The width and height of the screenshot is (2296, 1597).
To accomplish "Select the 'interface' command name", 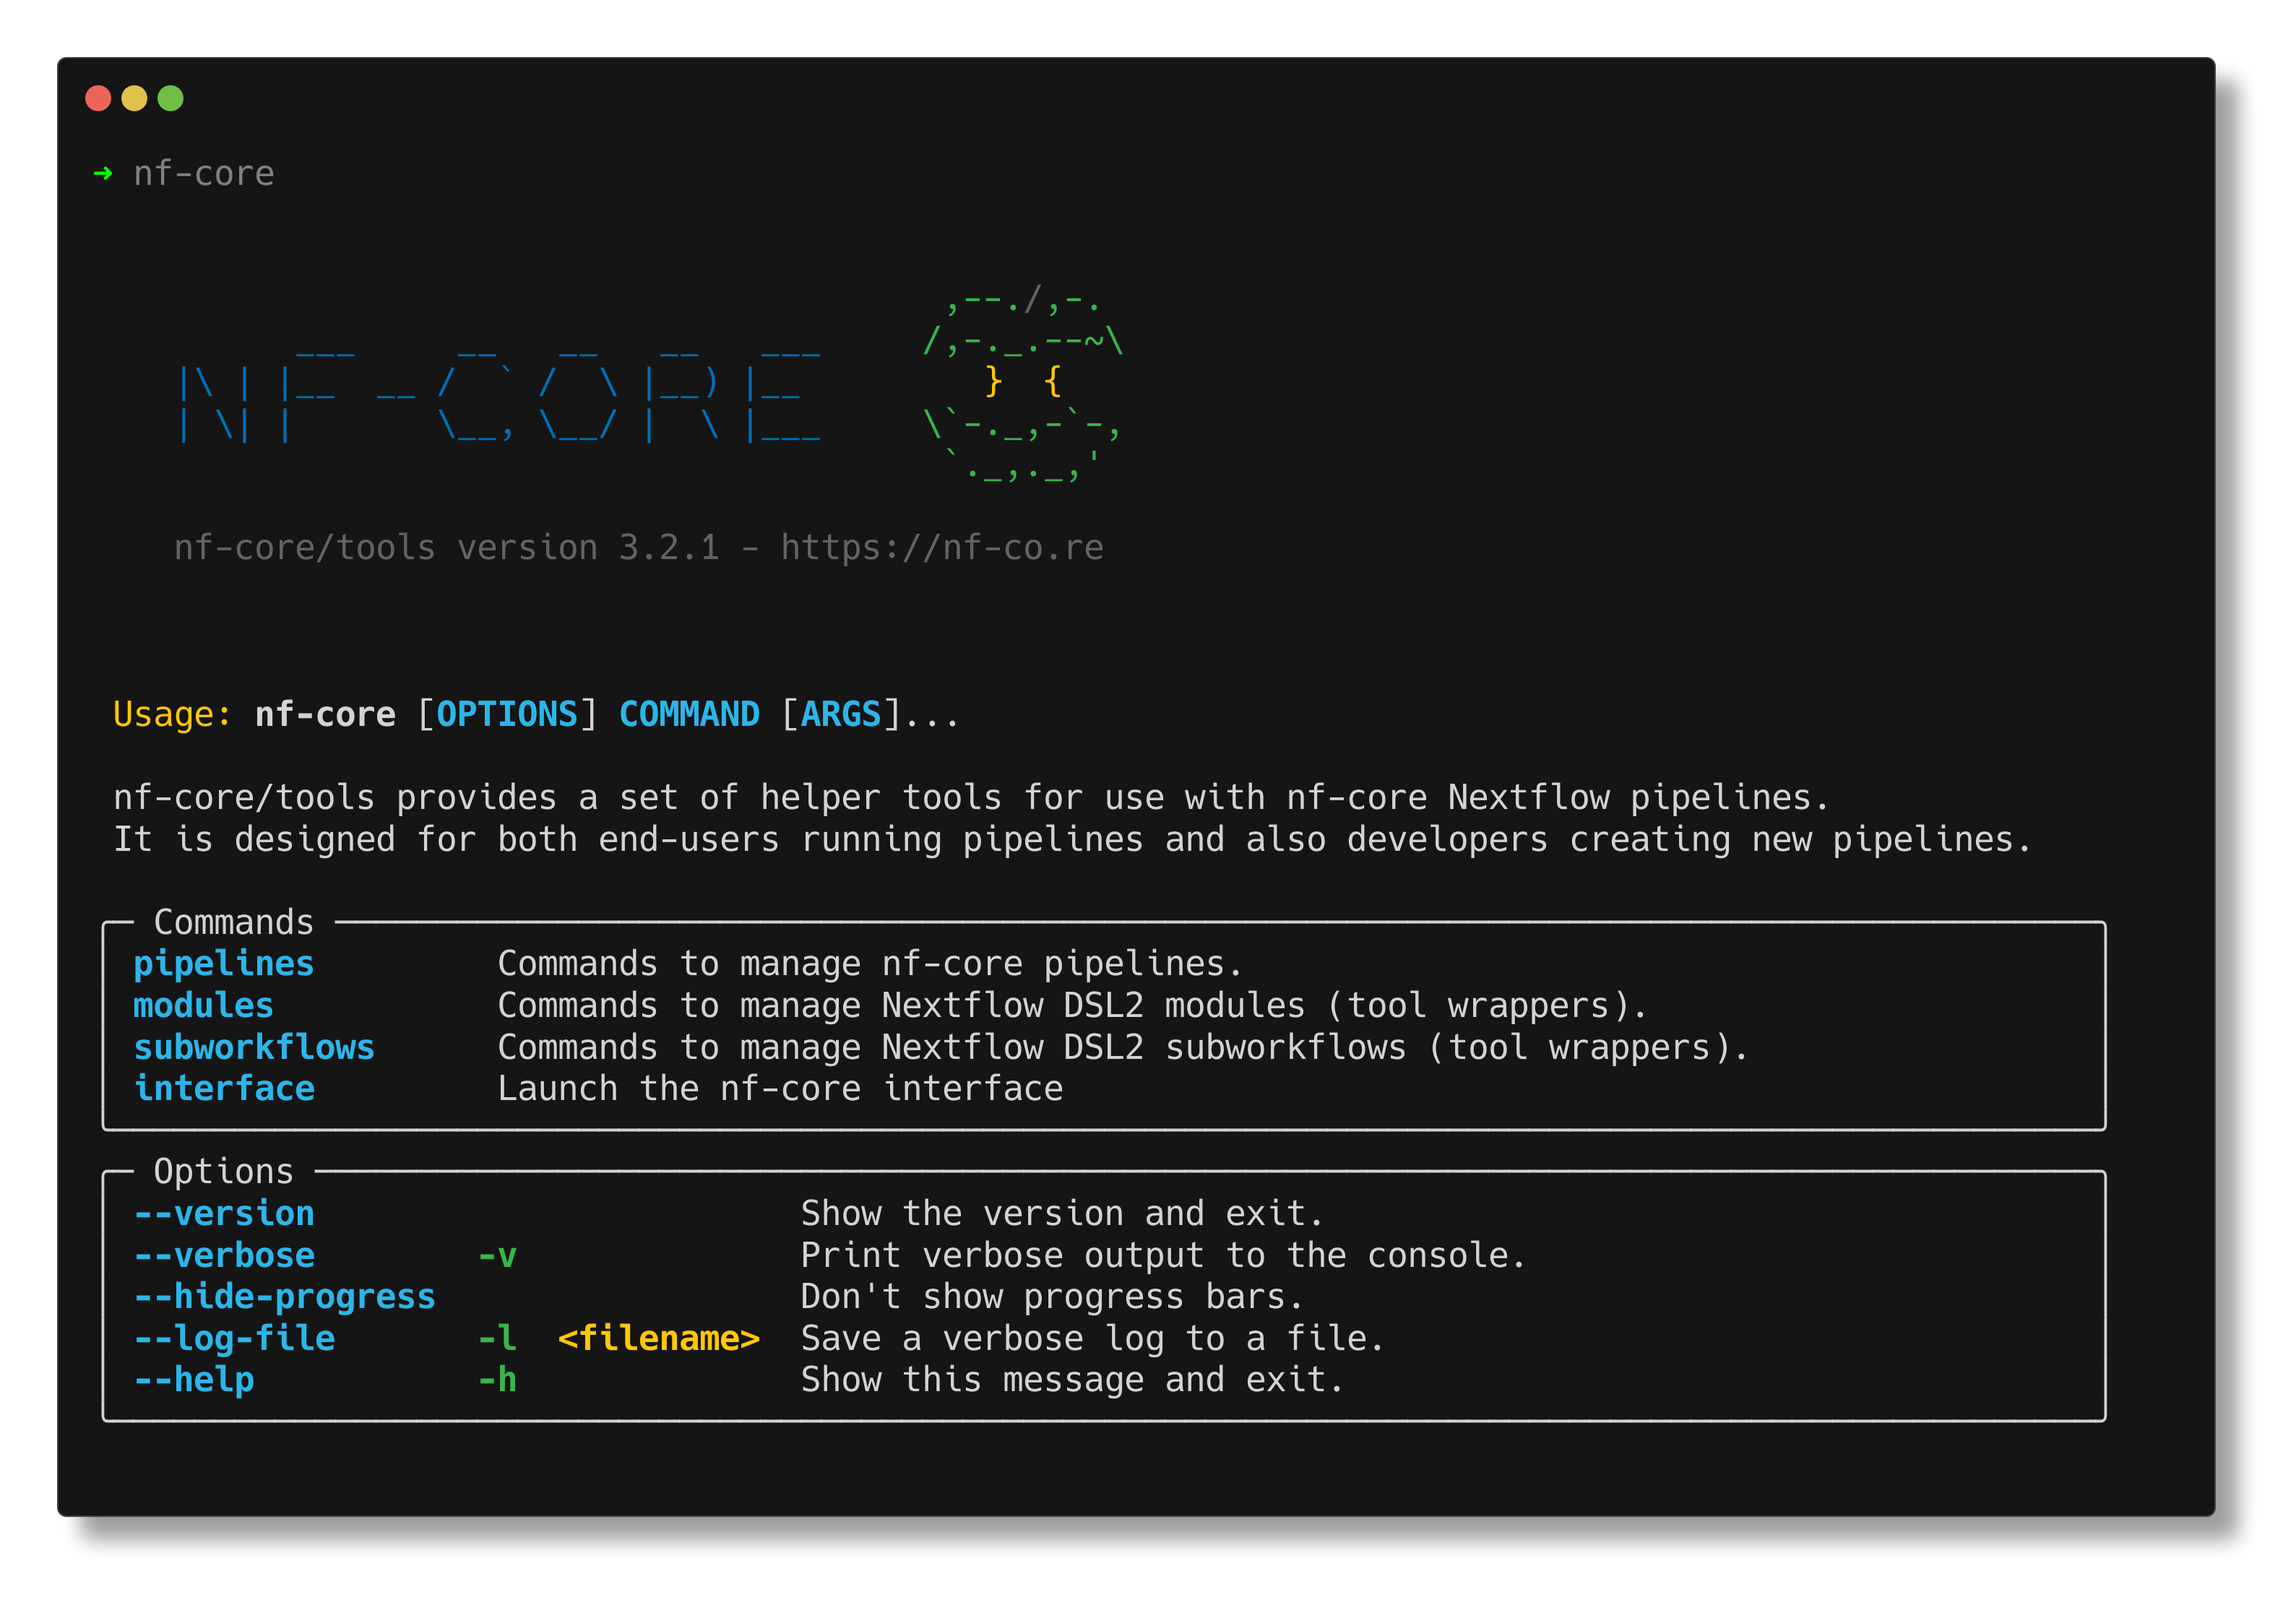I will click(224, 1089).
